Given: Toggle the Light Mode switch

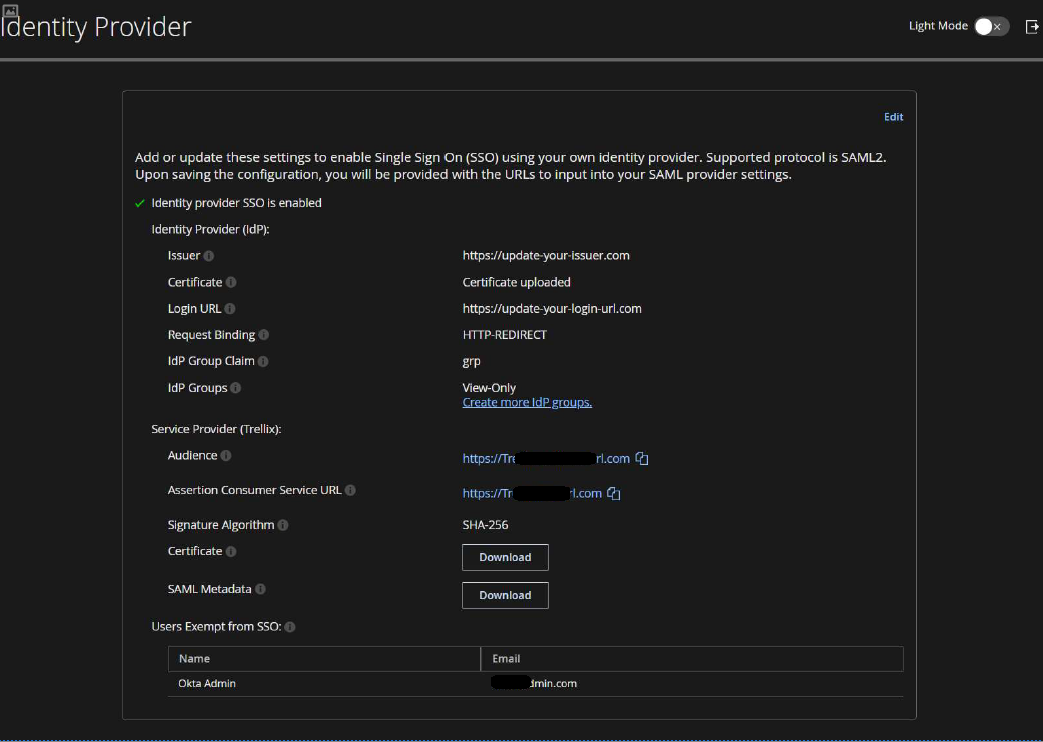Looking at the screenshot, I should click(x=991, y=27).
